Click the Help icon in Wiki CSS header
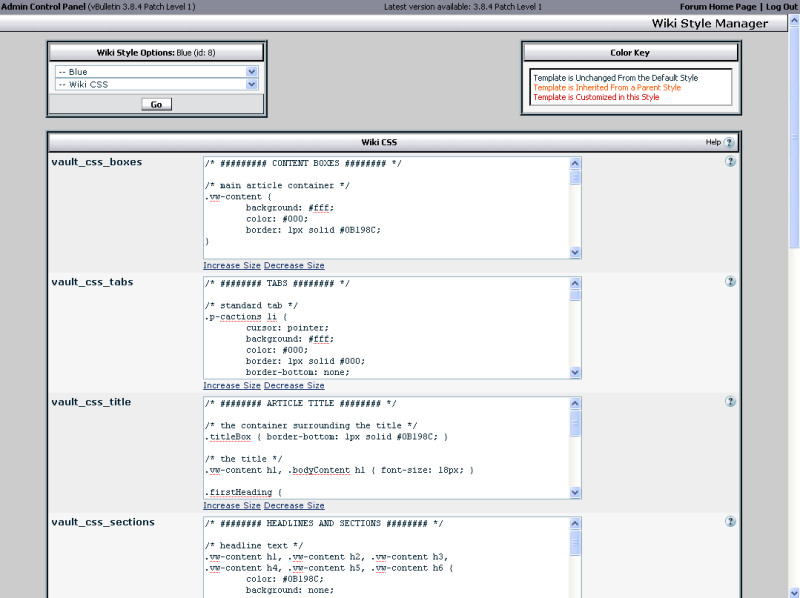The image size is (800, 598). pyautogui.click(x=729, y=143)
